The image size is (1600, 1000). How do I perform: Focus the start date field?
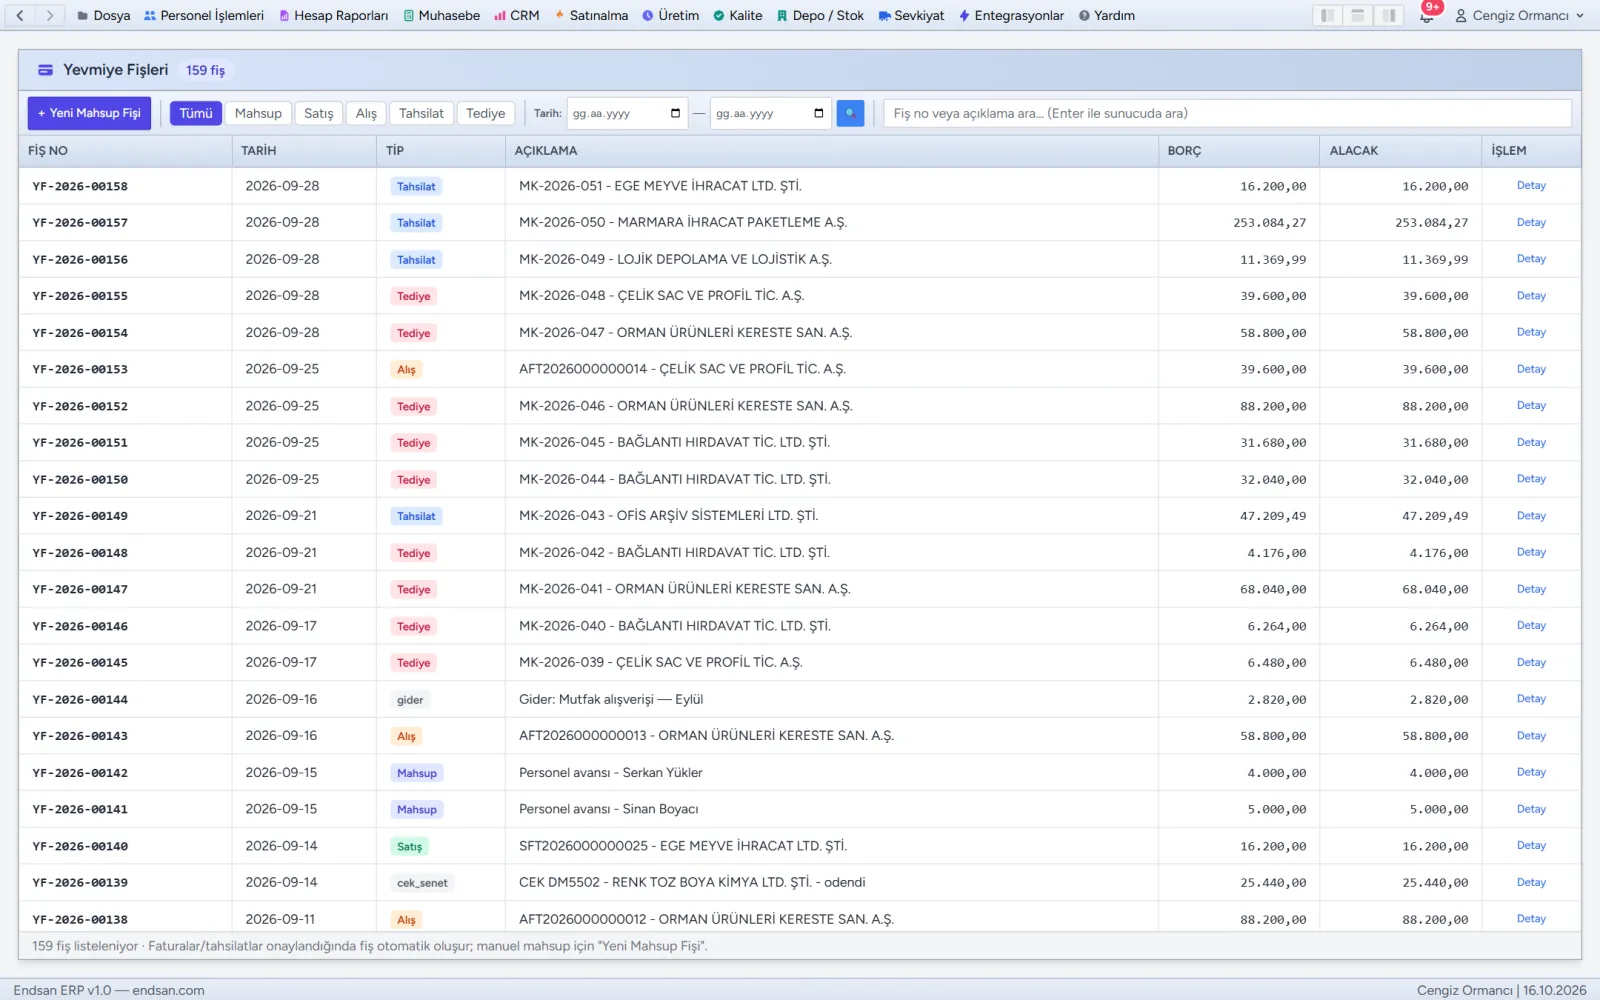(627, 113)
